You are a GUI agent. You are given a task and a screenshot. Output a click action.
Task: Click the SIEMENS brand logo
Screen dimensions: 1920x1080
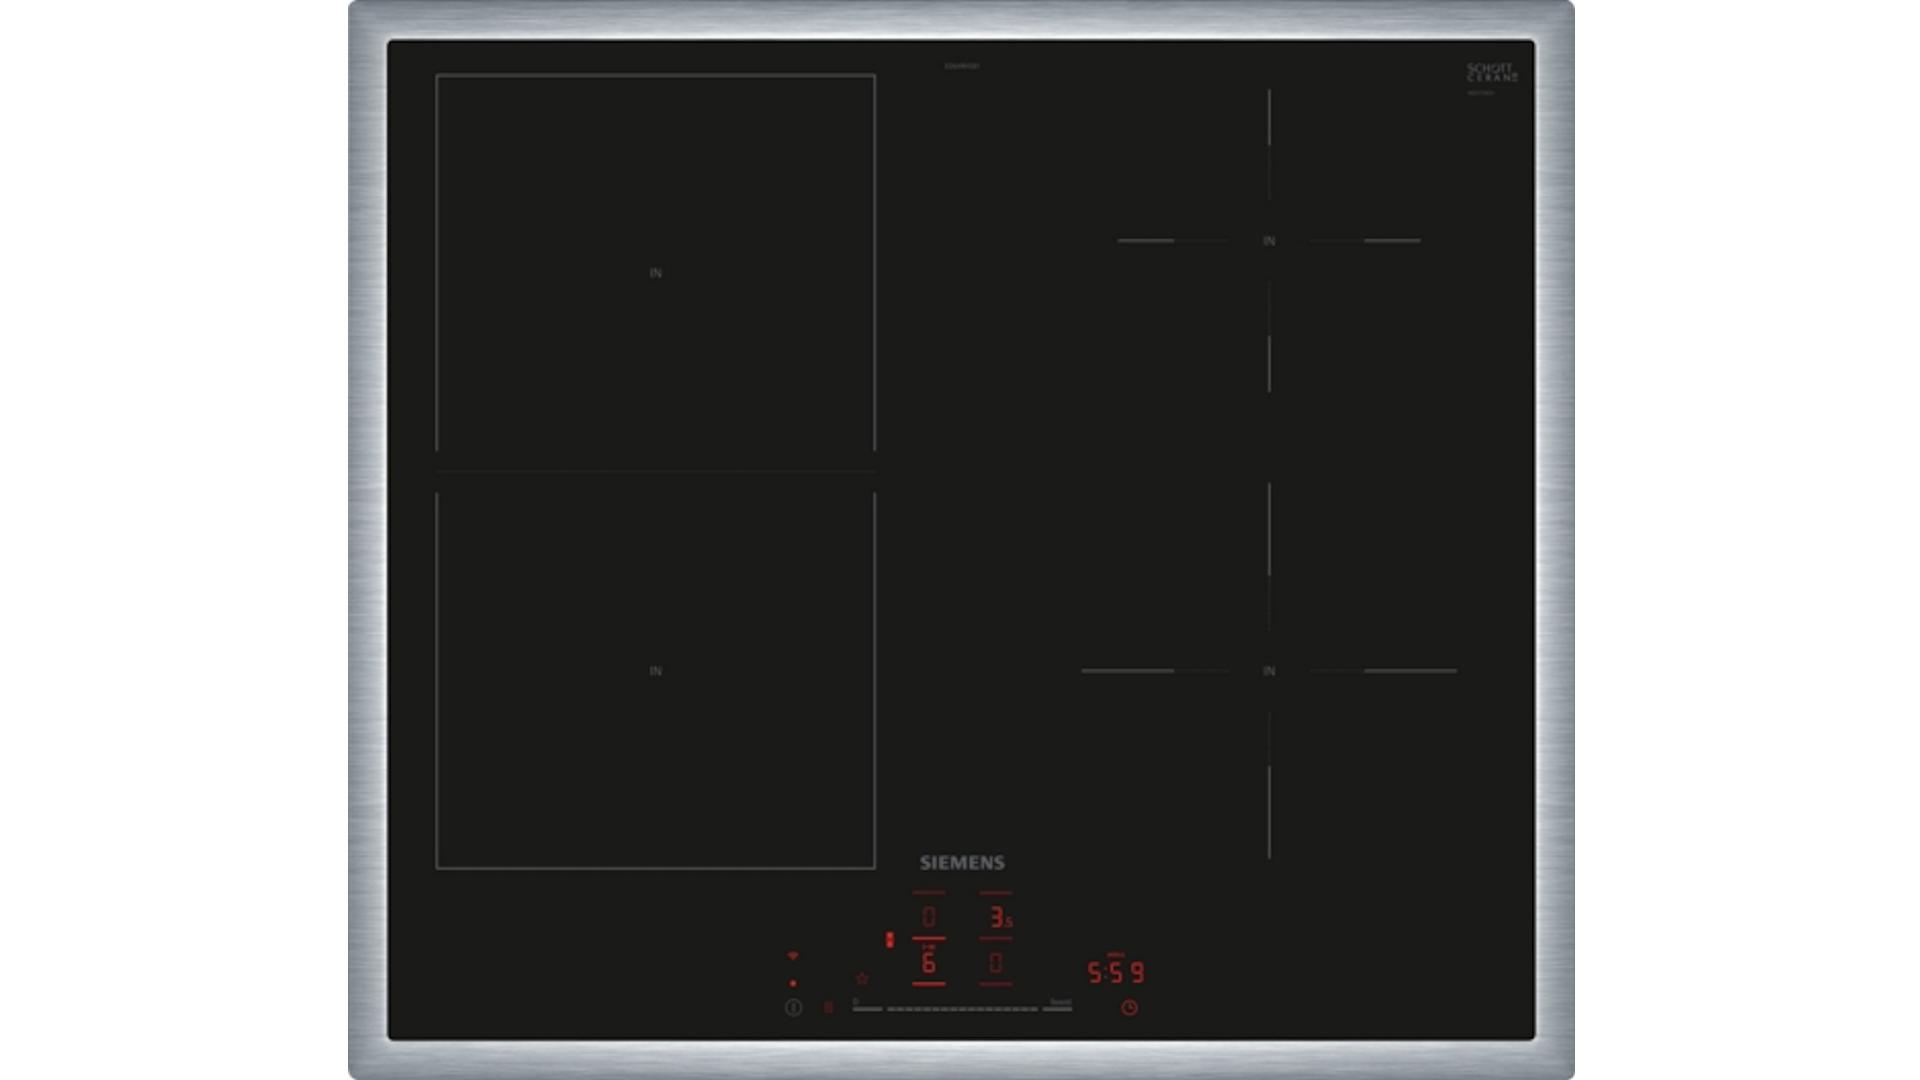pyautogui.click(x=962, y=863)
